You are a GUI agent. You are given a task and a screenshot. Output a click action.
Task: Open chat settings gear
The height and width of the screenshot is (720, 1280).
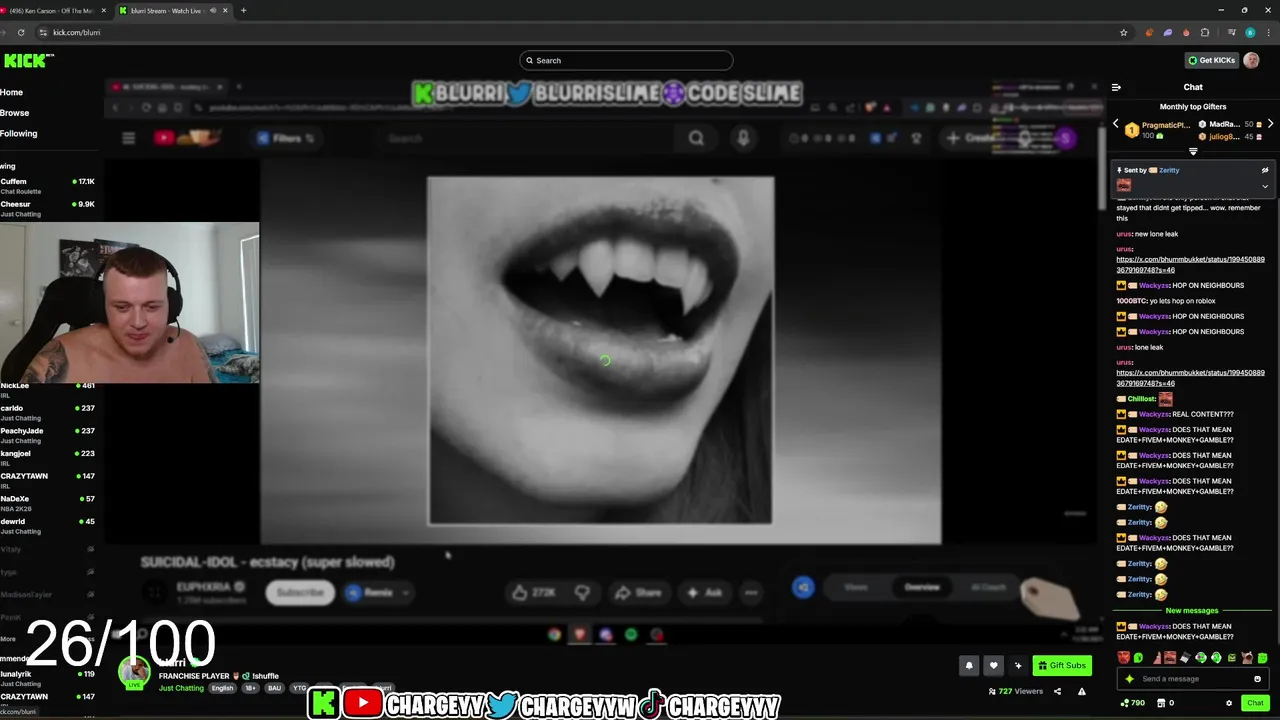[1229, 703]
